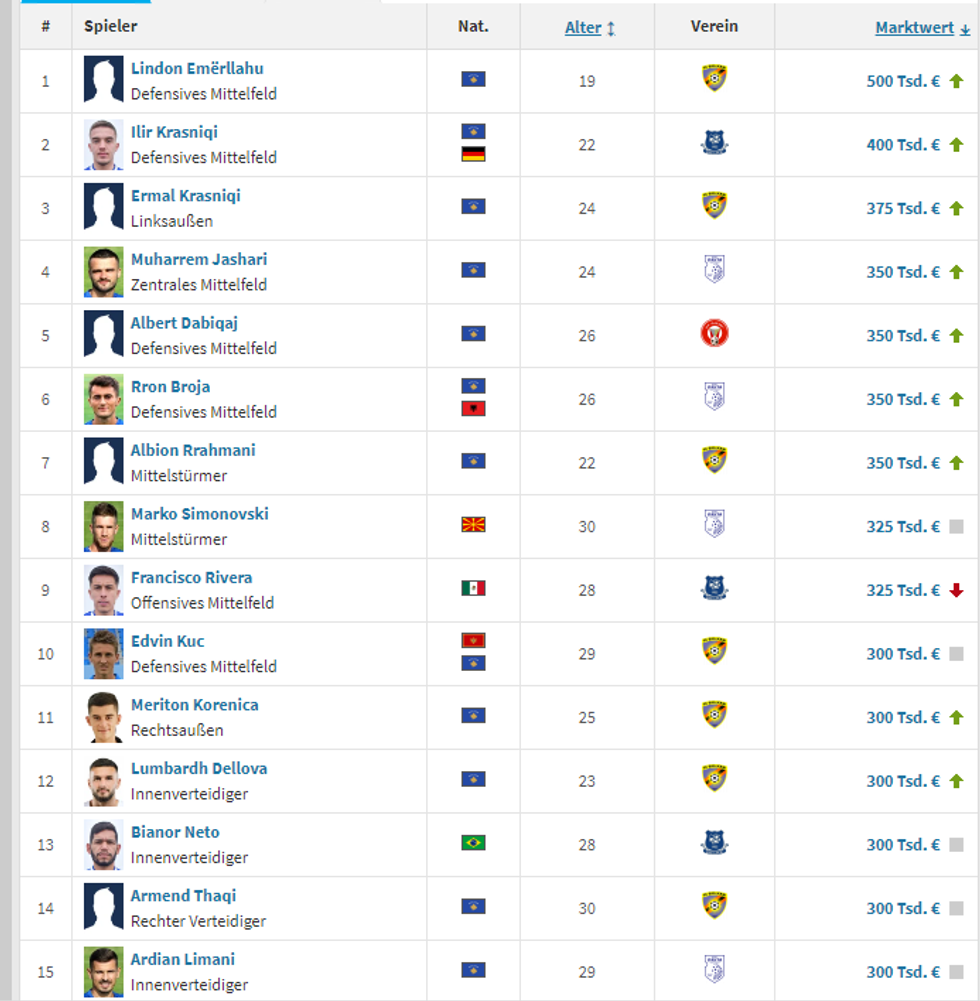Screen dimensions: 980x1001
Task: Click Meriton Korenica's photo thumbnail
Action: point(103,717)
